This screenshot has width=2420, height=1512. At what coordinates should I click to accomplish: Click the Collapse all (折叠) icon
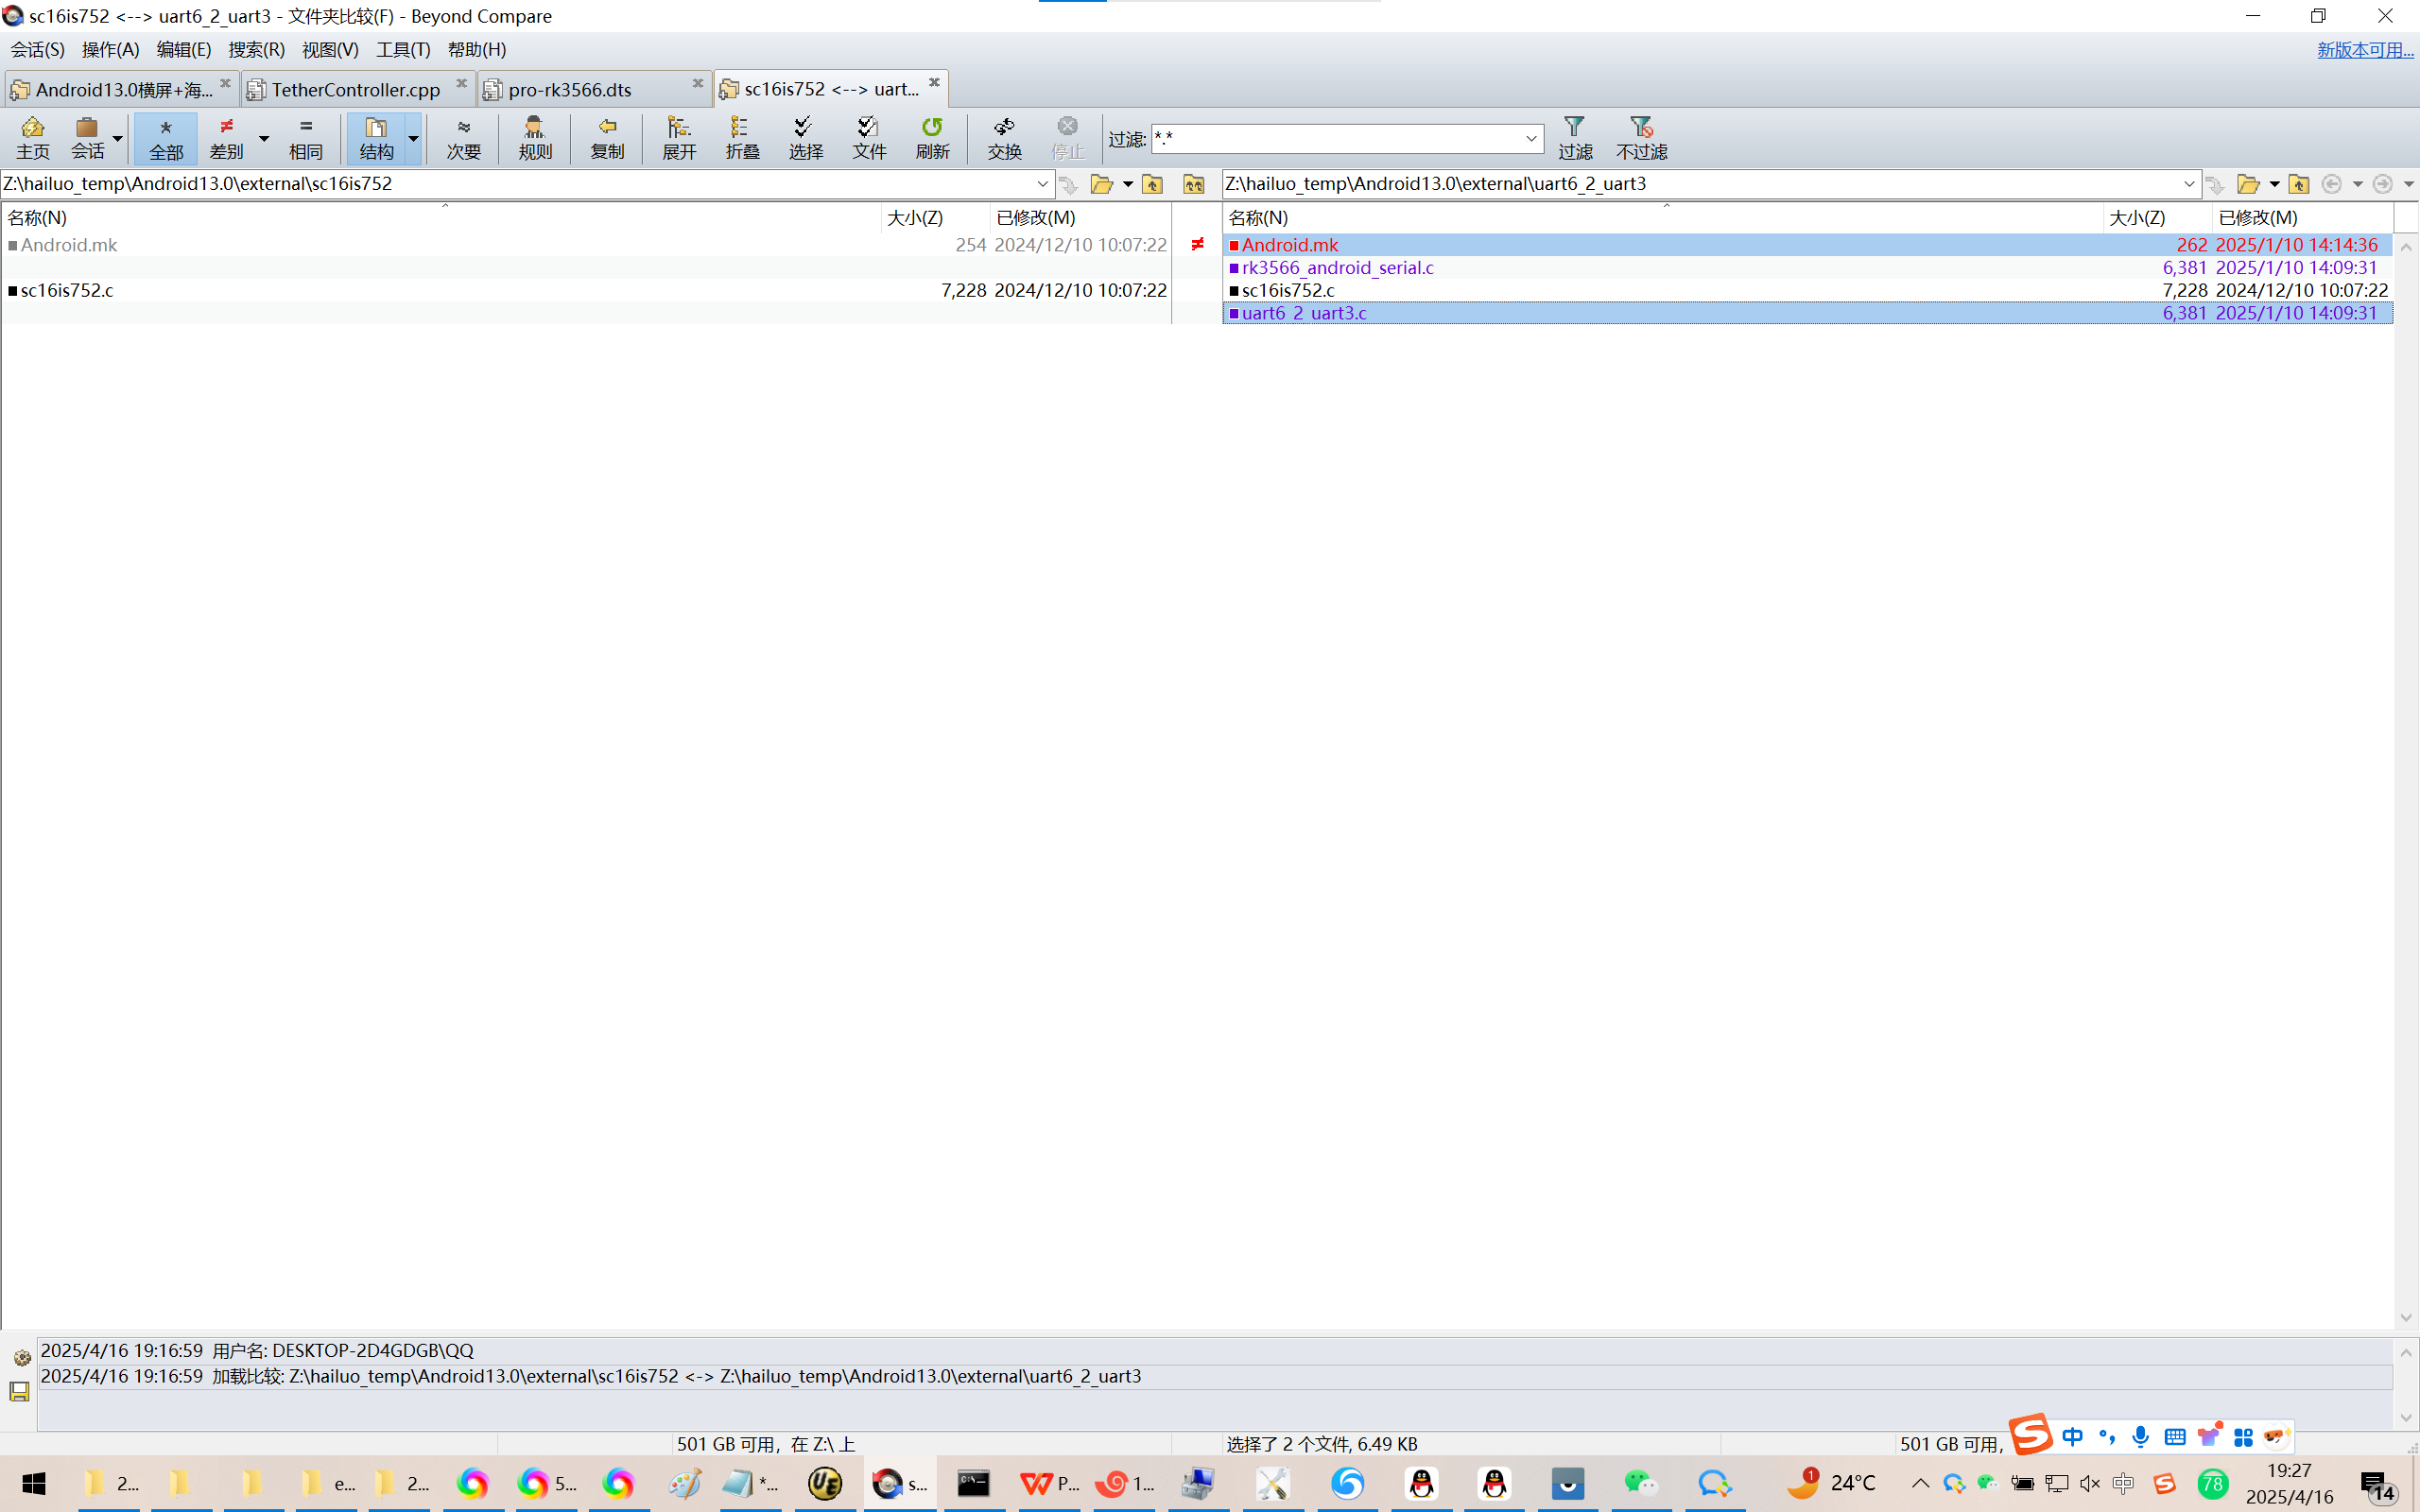[742, 137]
